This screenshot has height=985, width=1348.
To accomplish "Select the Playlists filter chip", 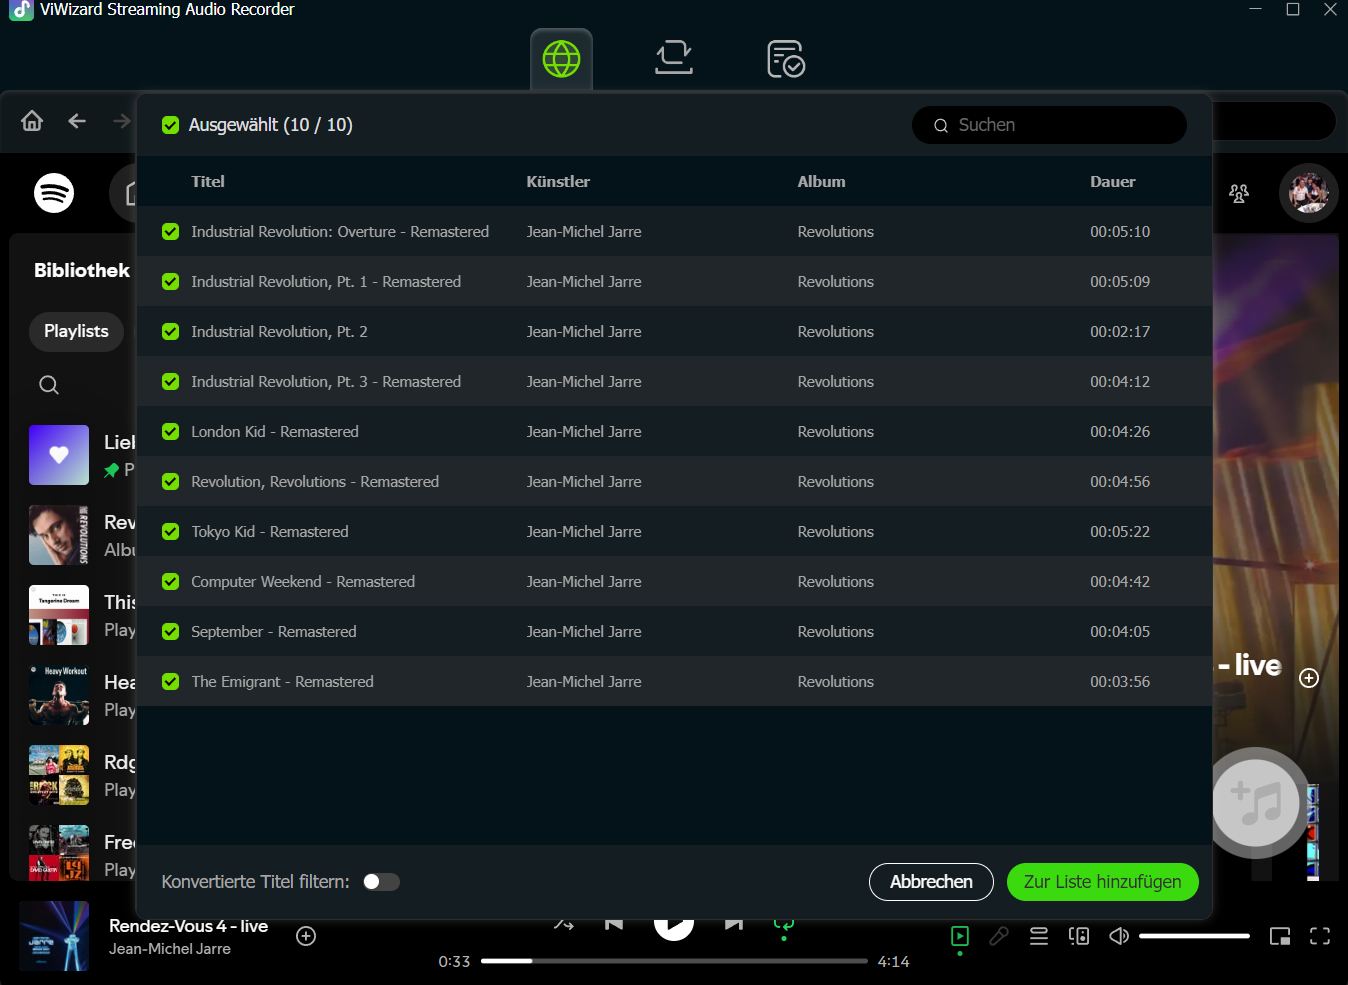I will (76, 331).
